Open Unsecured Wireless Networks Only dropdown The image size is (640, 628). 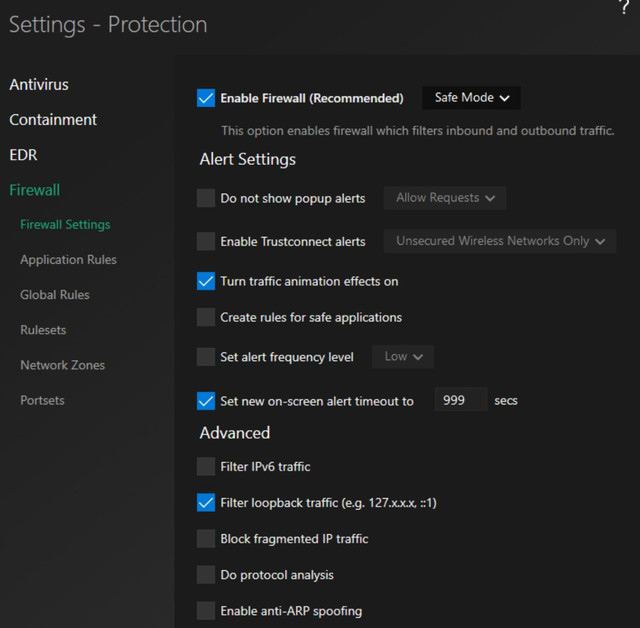(500, 241)
